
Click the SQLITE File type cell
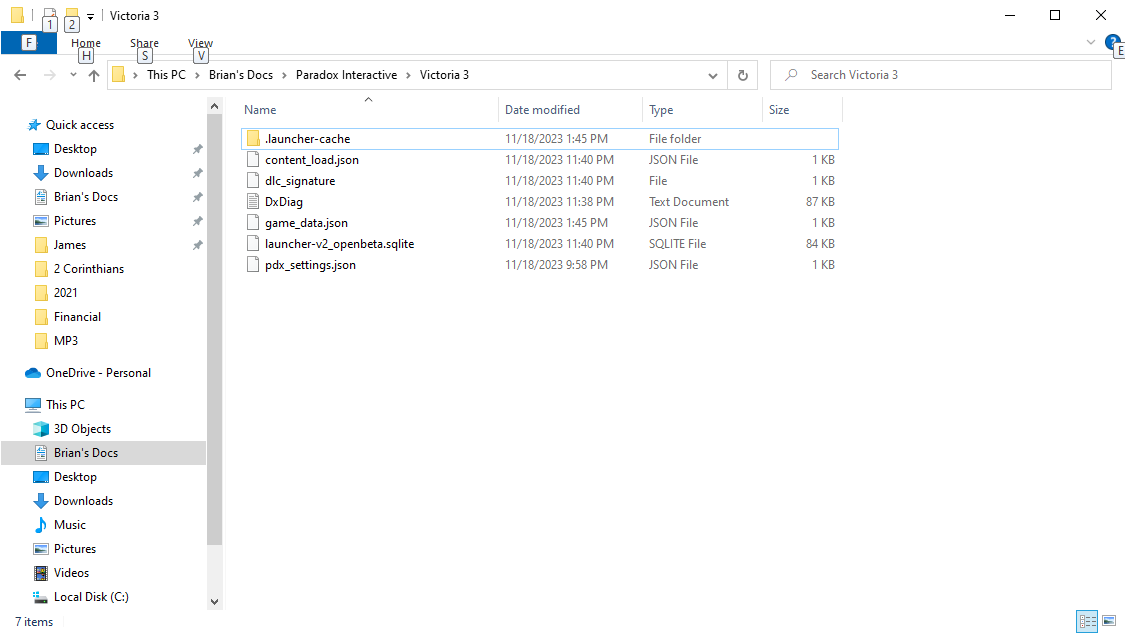(677, 244)
